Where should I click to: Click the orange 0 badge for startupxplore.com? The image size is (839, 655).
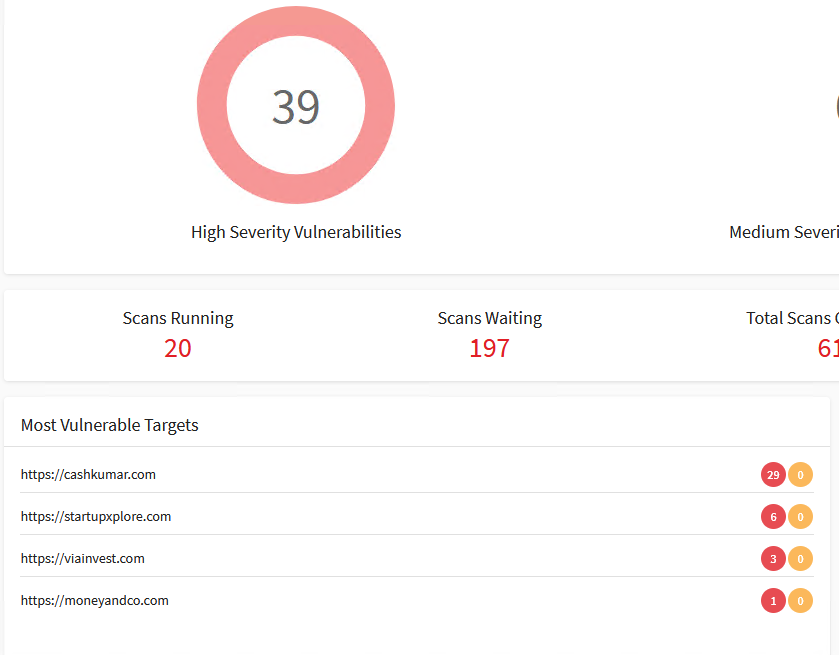tap(800, 517)
